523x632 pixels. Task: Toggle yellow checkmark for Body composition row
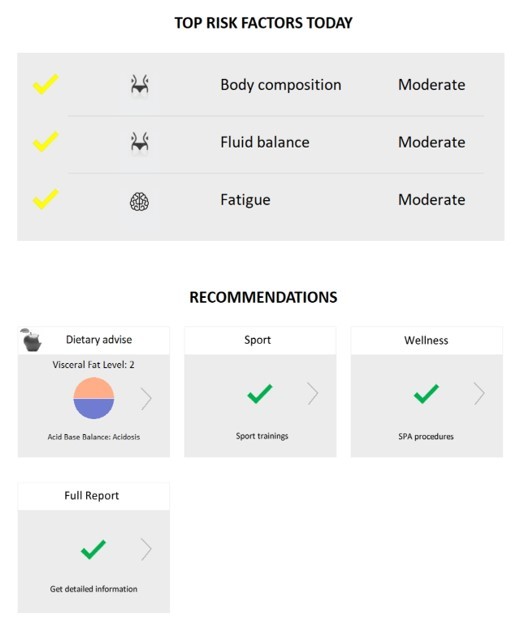(46, 84)
